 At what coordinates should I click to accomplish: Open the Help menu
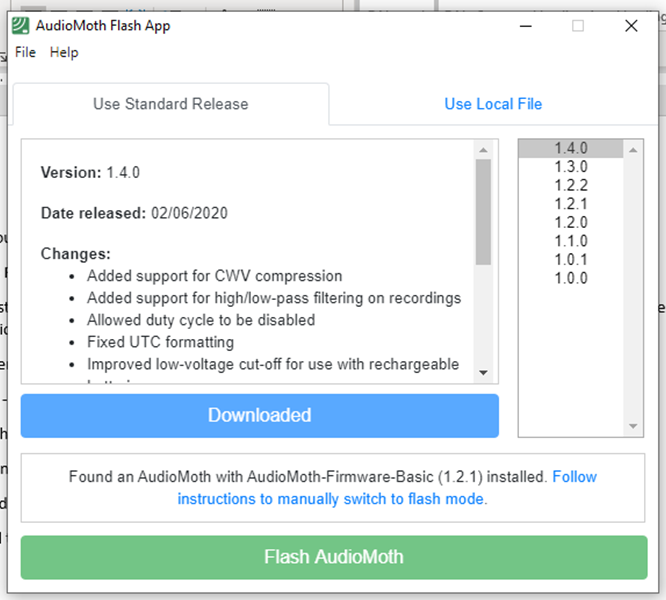[x=64, y=52]
